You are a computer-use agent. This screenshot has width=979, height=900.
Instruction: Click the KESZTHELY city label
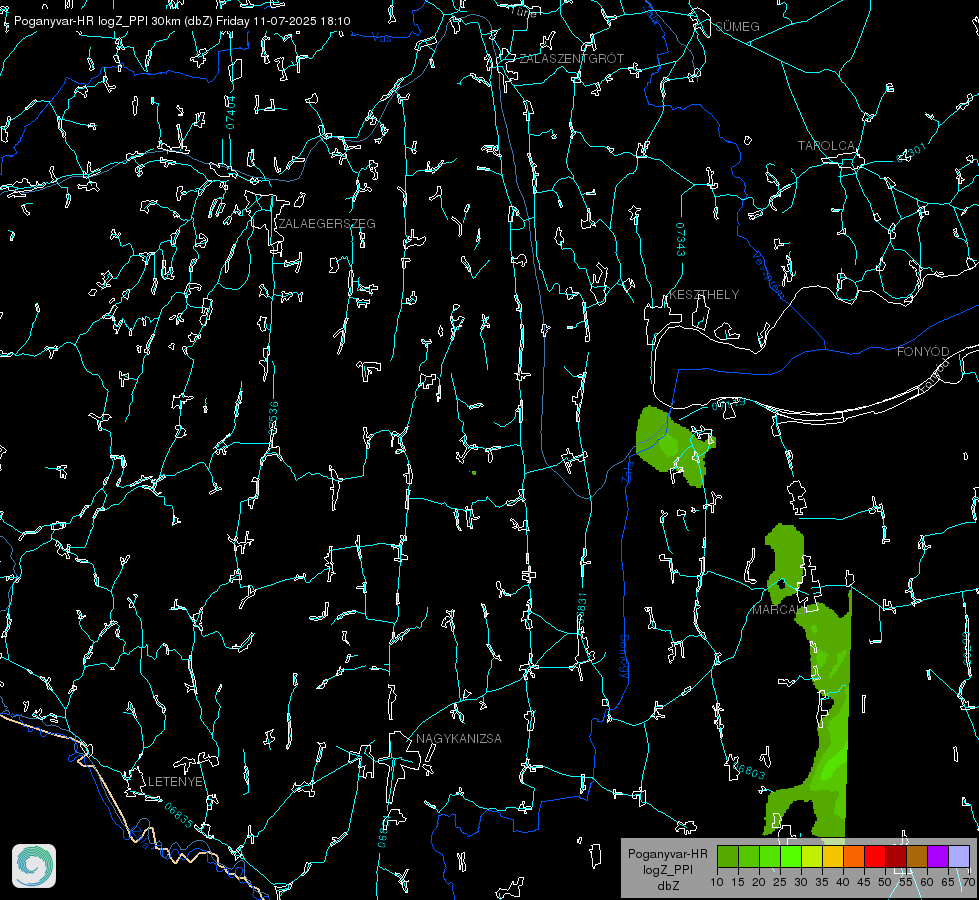point(704,295)
